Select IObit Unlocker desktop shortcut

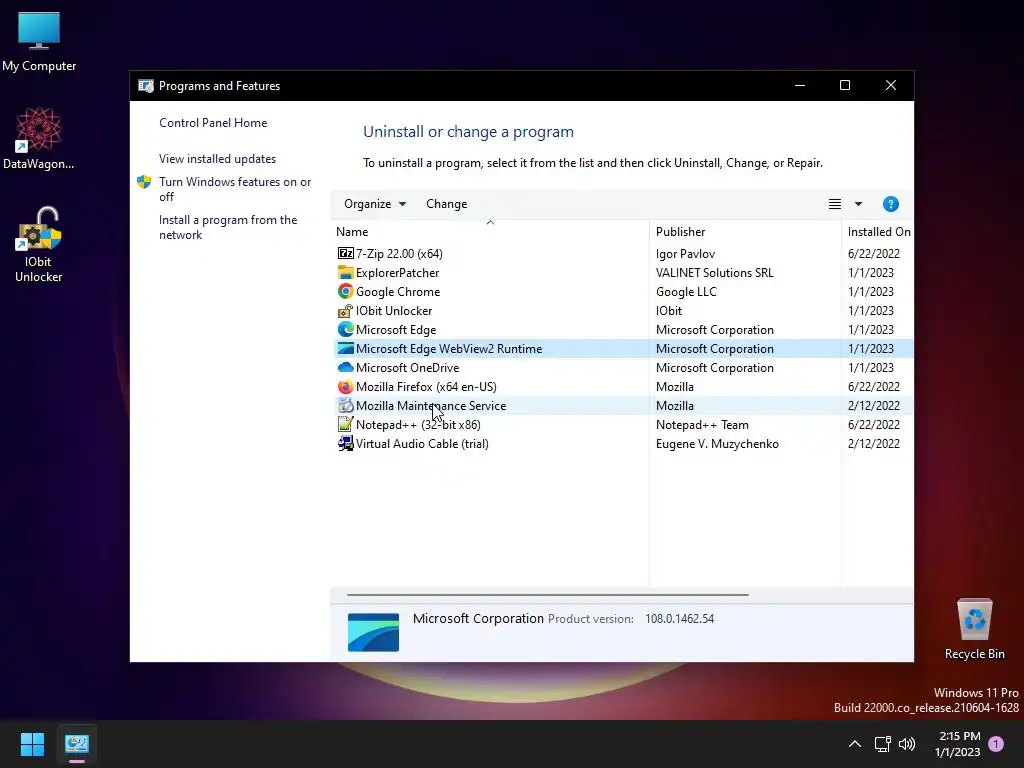click(39, 244)
